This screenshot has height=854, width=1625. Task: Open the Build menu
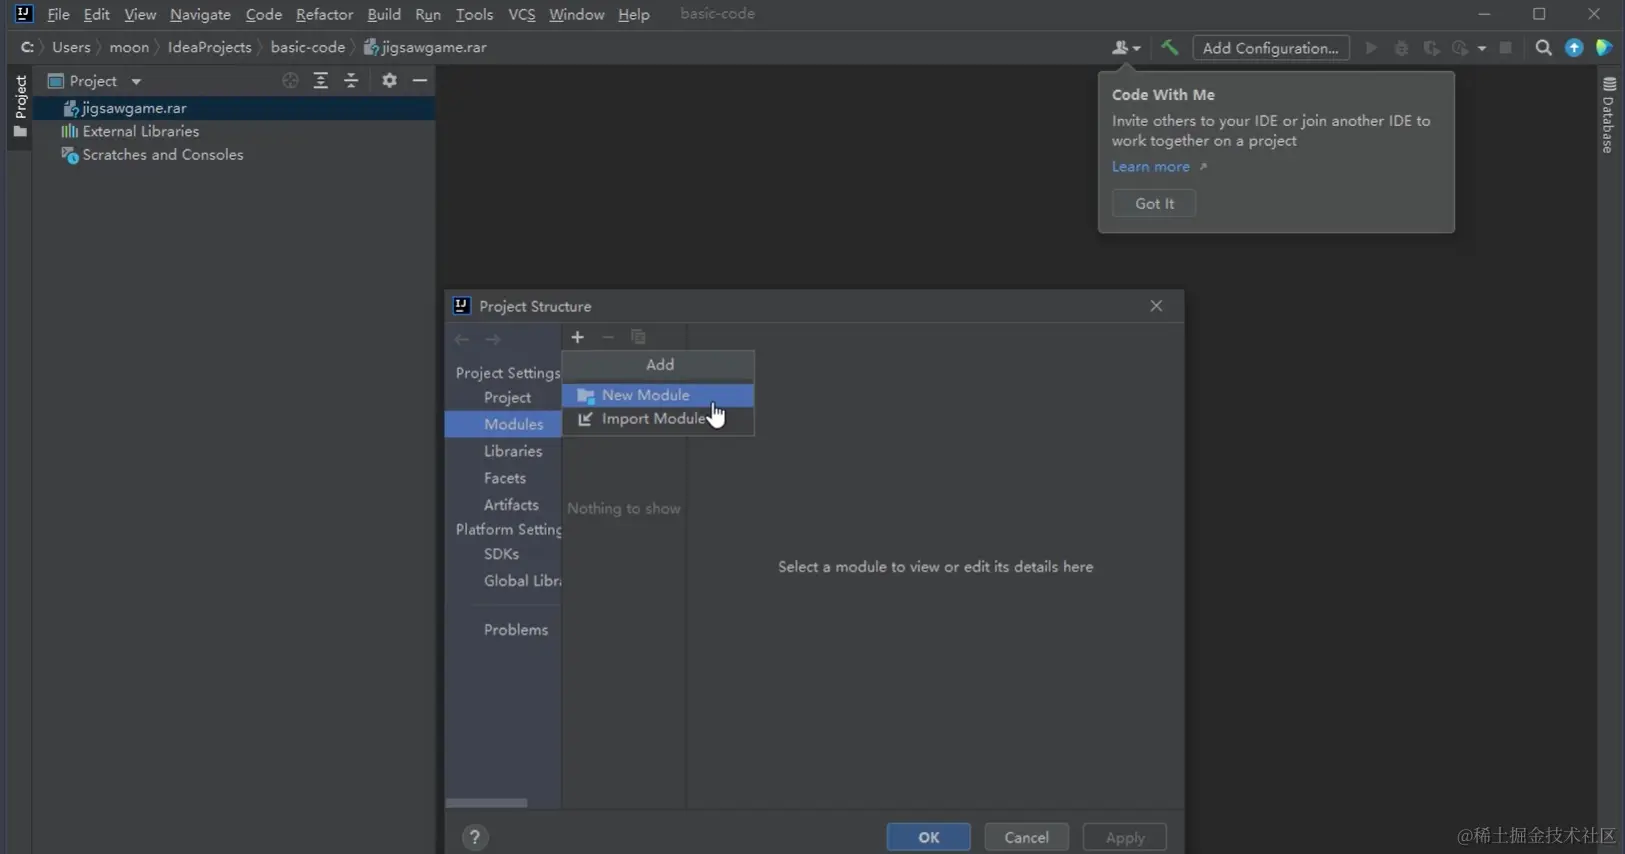pyautogui.click(x=384, y=14)
